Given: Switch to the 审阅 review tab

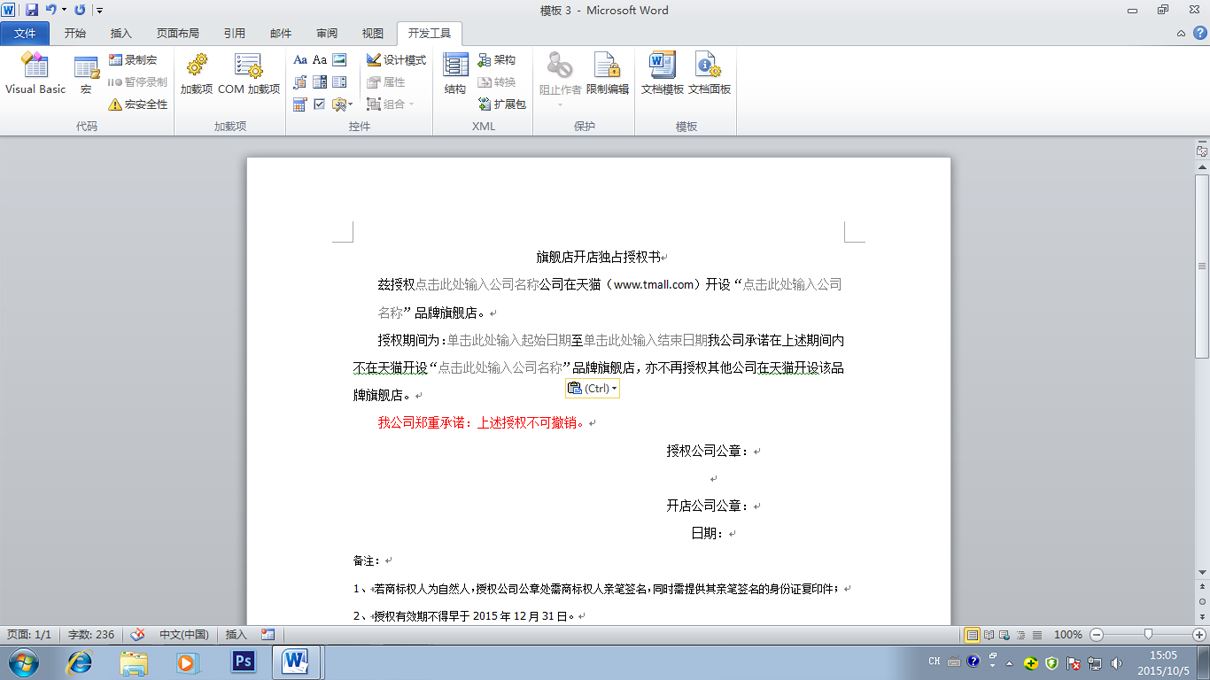Looking at the screenshot, I should (327, 33).
